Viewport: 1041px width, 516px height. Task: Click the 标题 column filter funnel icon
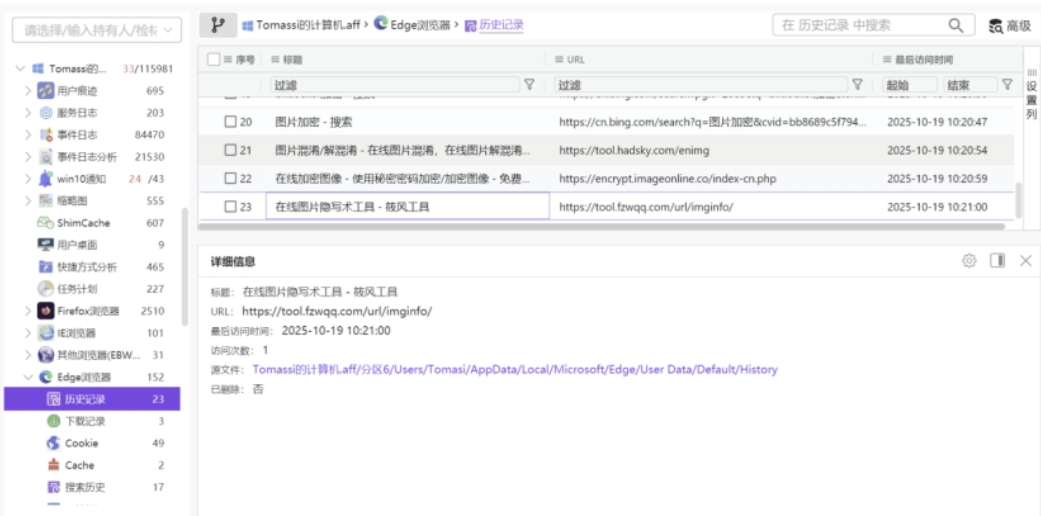coord(529,84)
